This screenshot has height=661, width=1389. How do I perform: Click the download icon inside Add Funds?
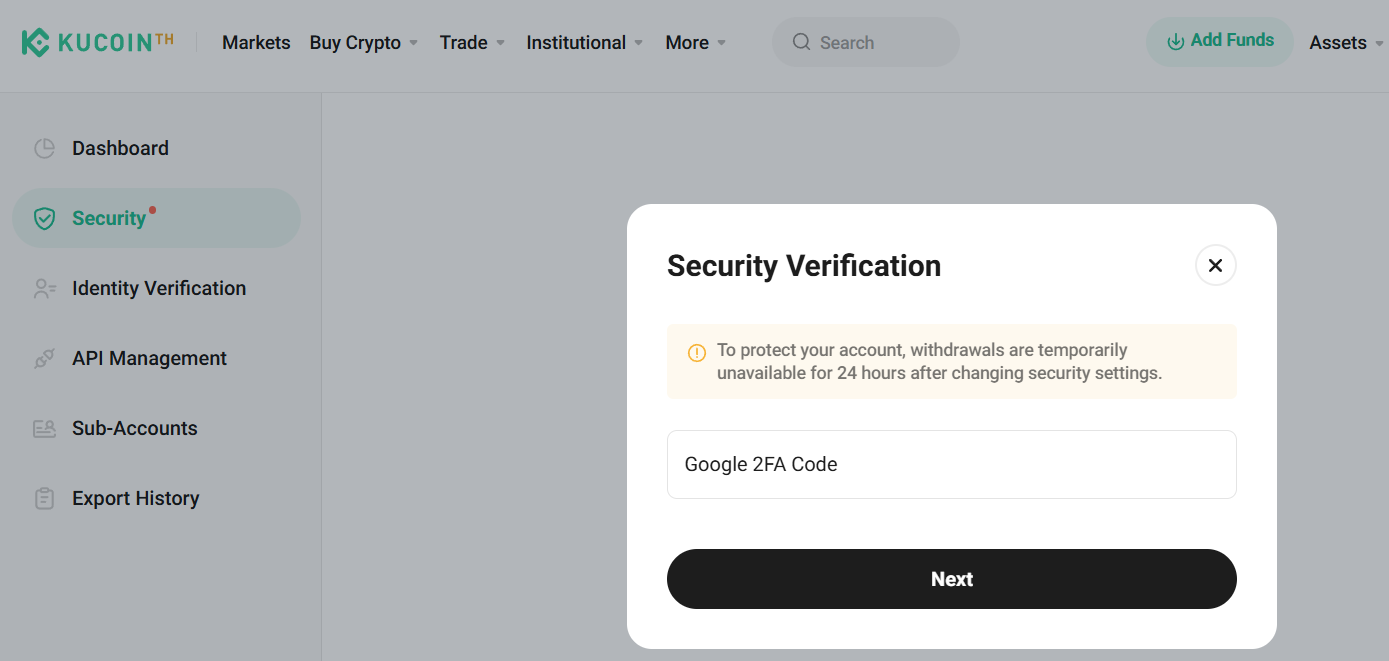[x=1174, y=42]
